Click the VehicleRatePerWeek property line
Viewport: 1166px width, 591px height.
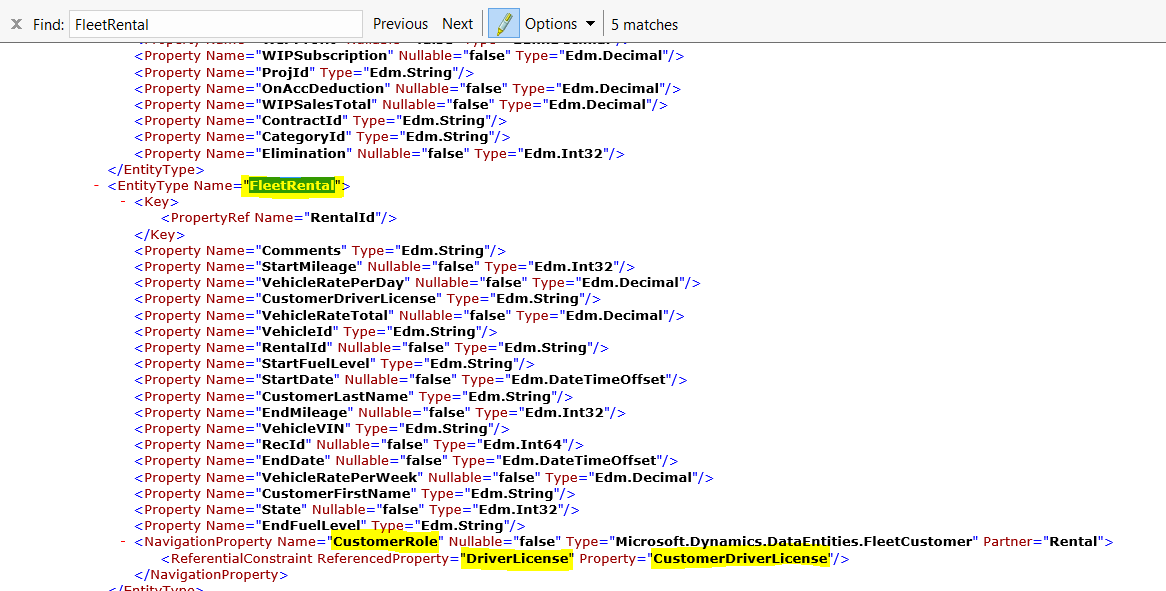pos(424,477)
